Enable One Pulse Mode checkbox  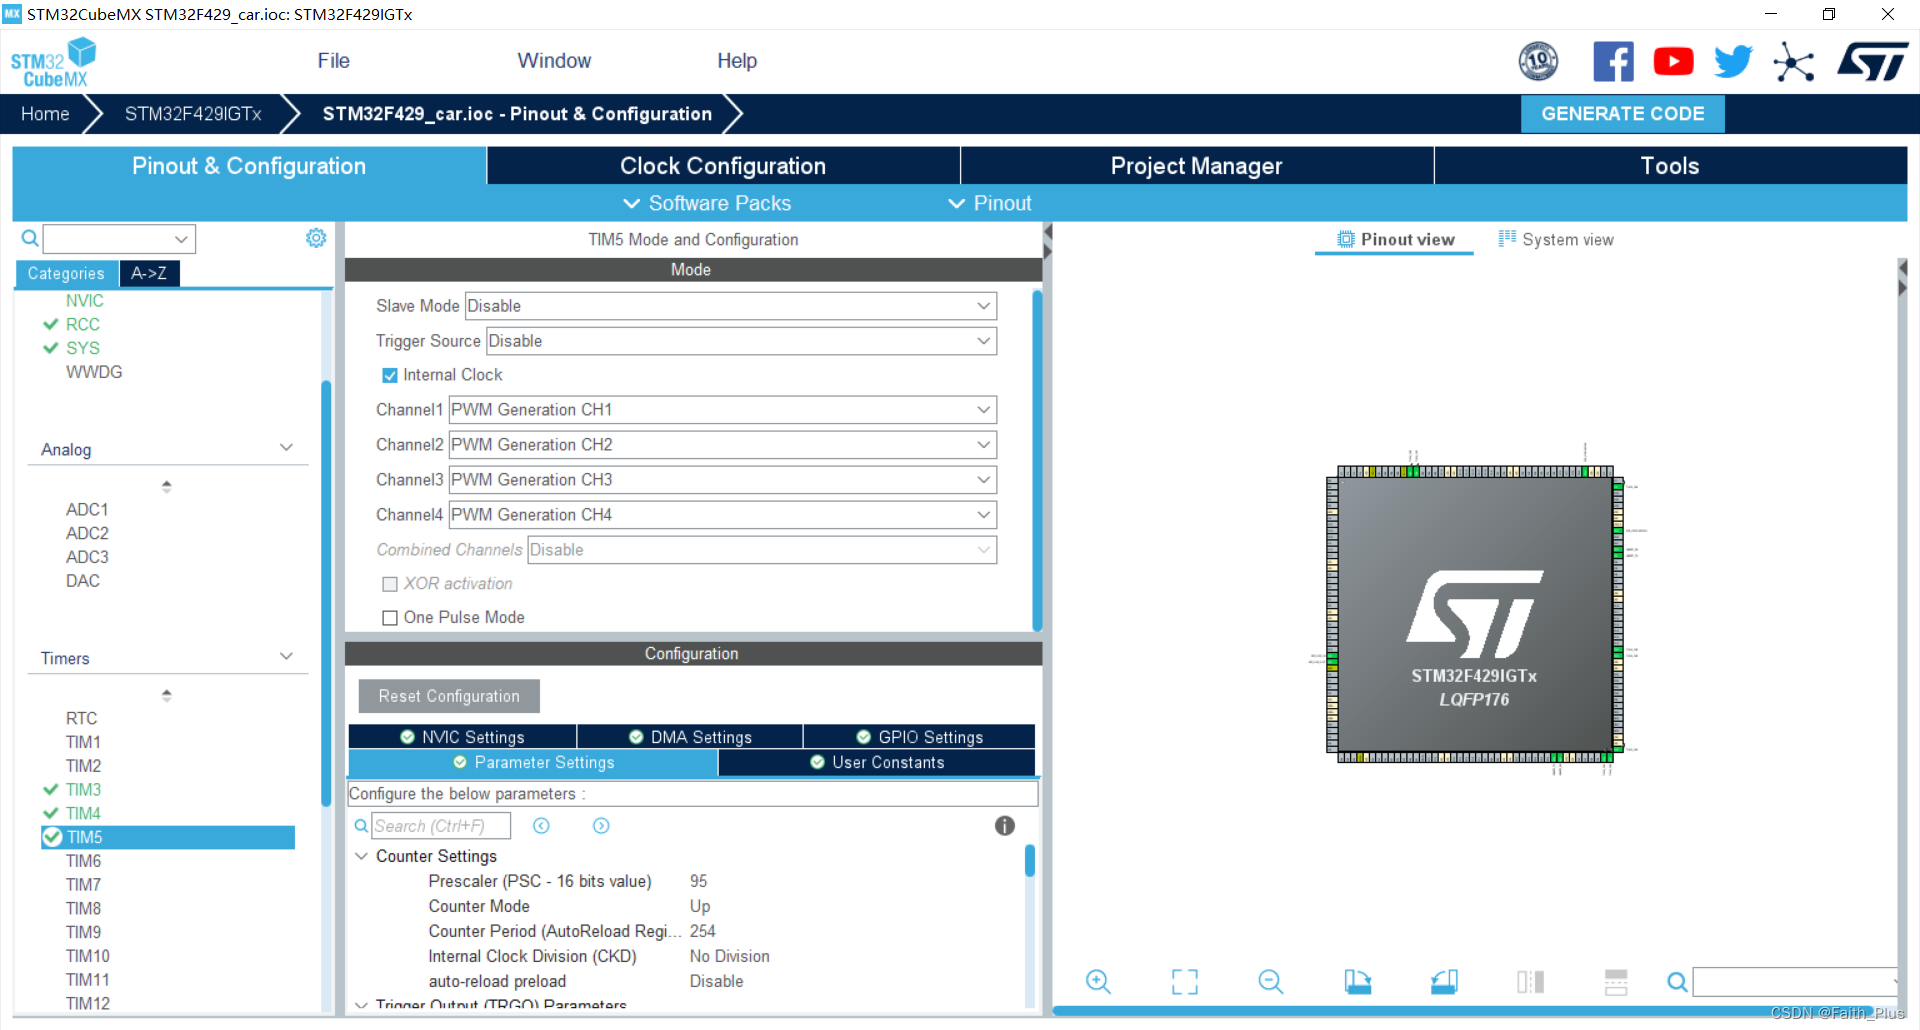pyautogui.click(x=390, y=618)
